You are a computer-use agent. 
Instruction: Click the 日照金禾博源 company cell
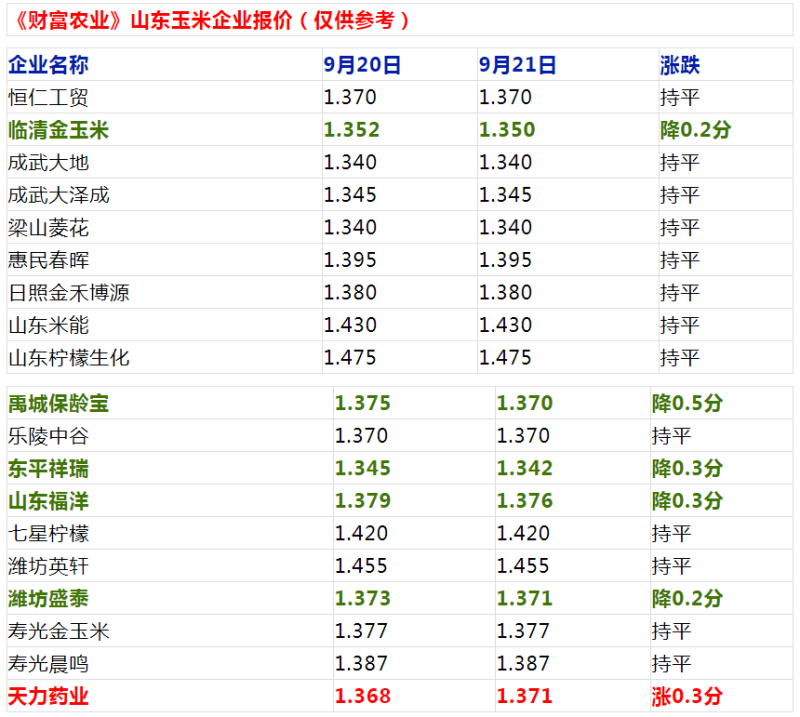click(x=68, y=293)
